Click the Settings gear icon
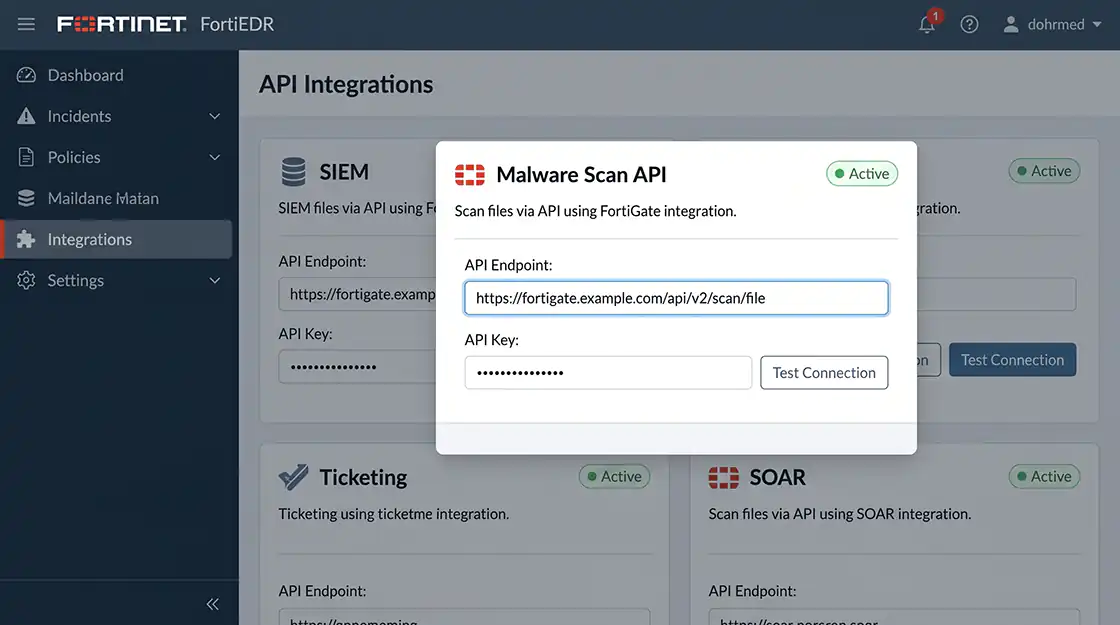This screenshot has height=625, width=1120. point(26,280)
